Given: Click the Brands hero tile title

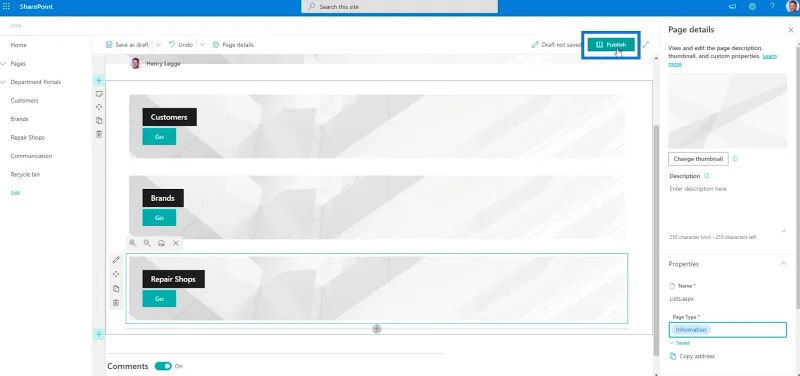Looking at the screenshot, I should pos(163,198).
